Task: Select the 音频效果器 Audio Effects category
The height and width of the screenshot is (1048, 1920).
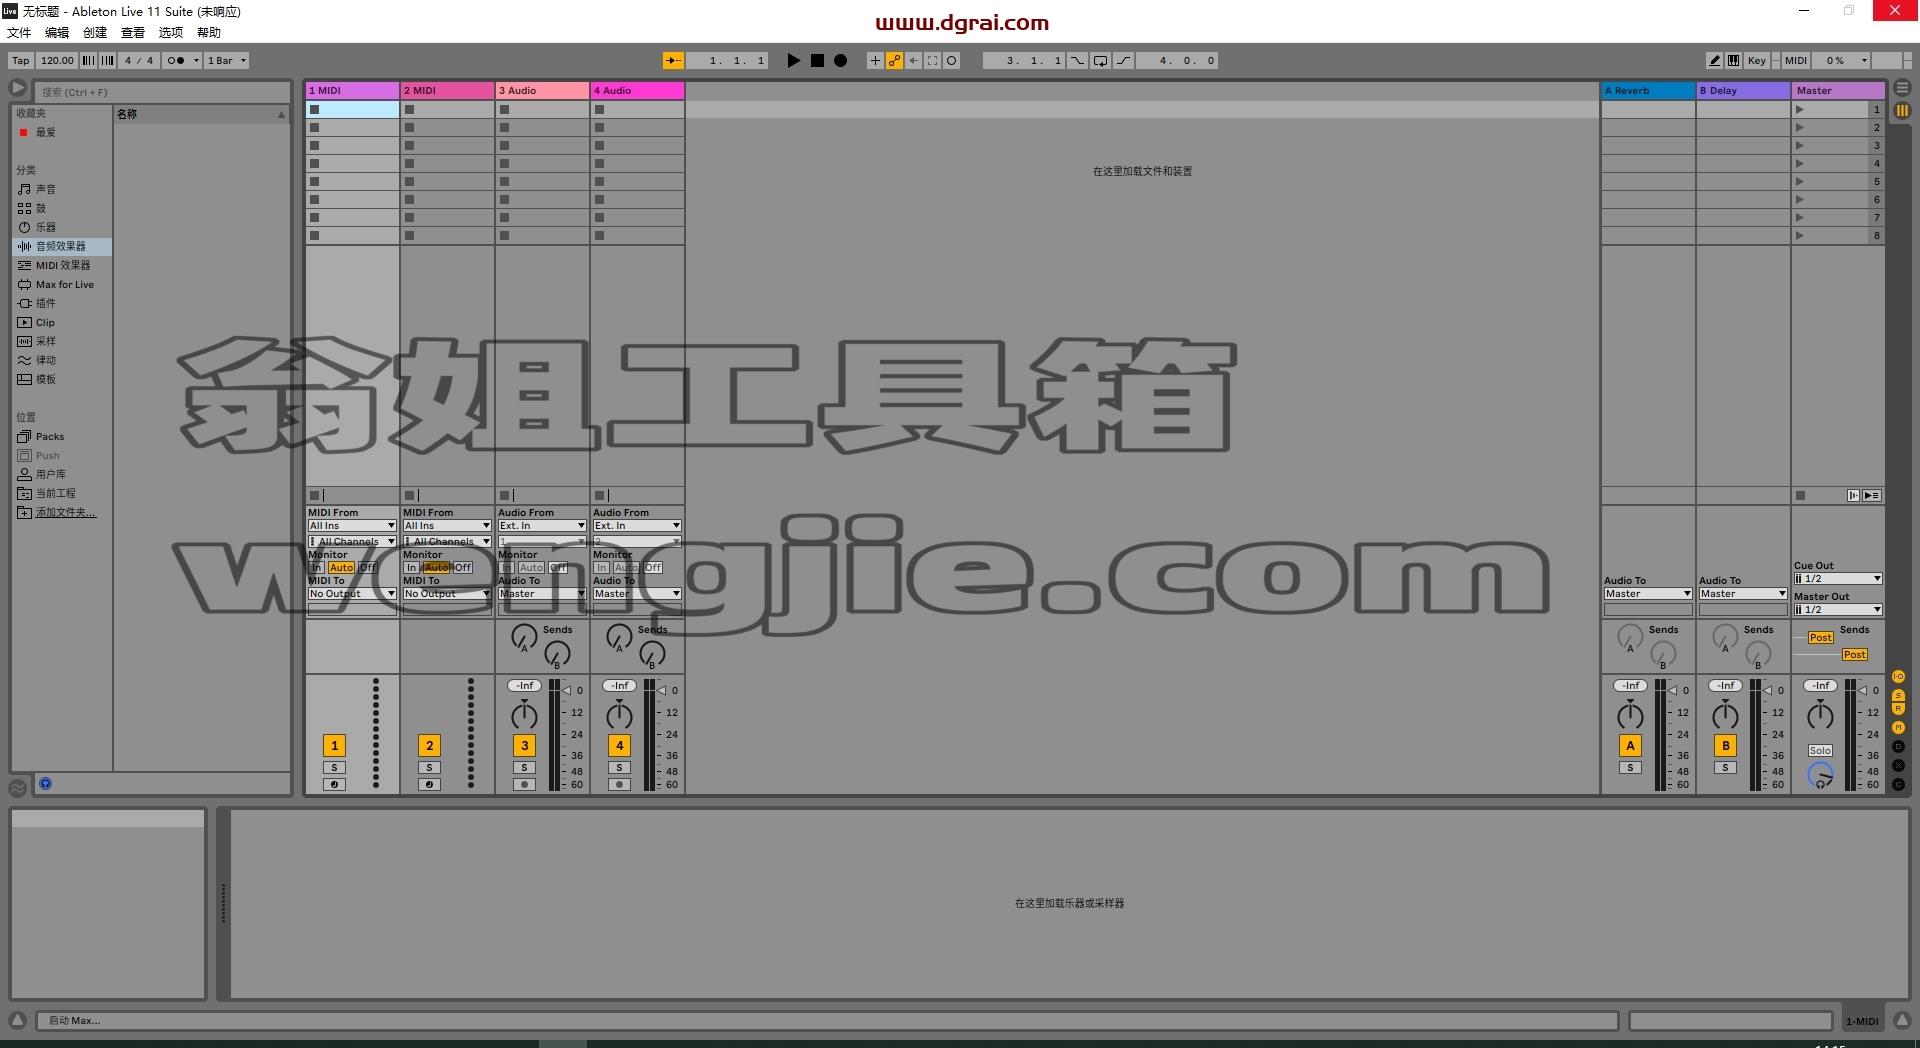Action: (61, 246)
